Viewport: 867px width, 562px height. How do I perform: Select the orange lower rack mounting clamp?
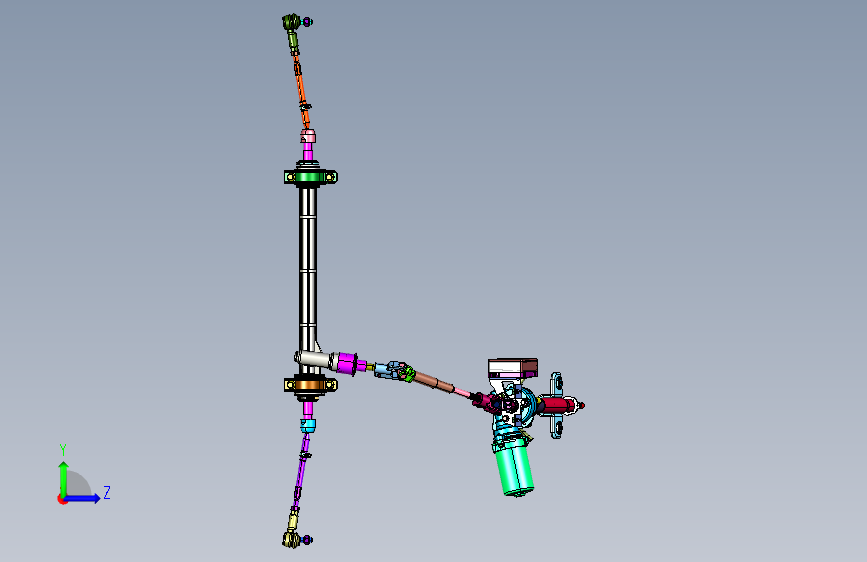[x=310, y=384]
